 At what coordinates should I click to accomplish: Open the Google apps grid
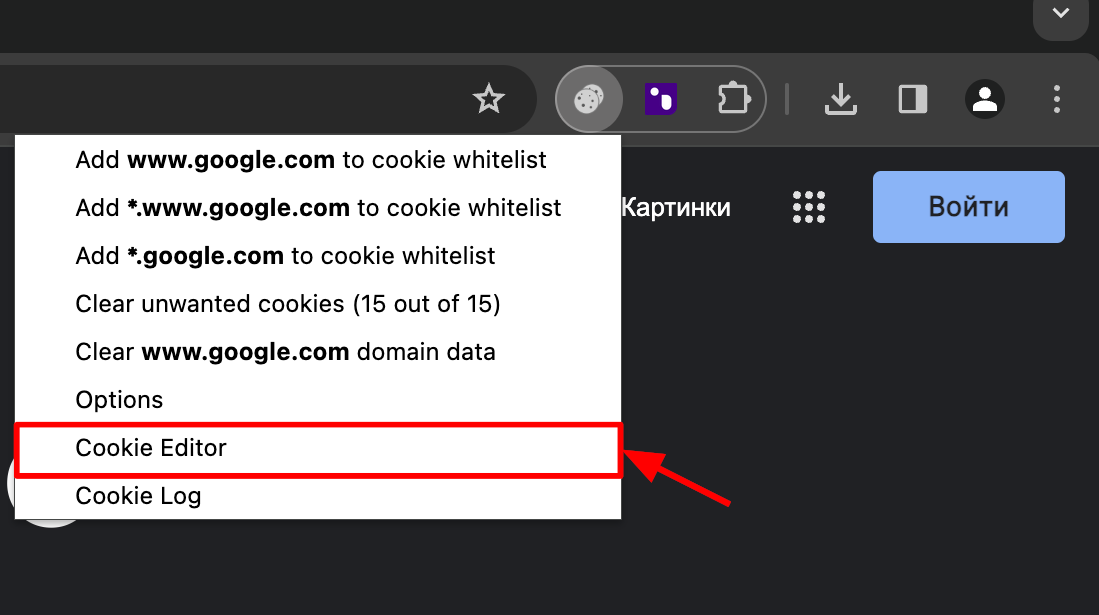tap(808, 207)
